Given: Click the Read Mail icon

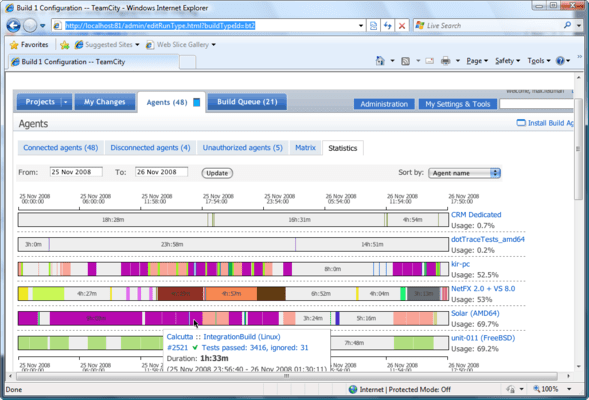Looking at the screenshot, I should 430,61.
